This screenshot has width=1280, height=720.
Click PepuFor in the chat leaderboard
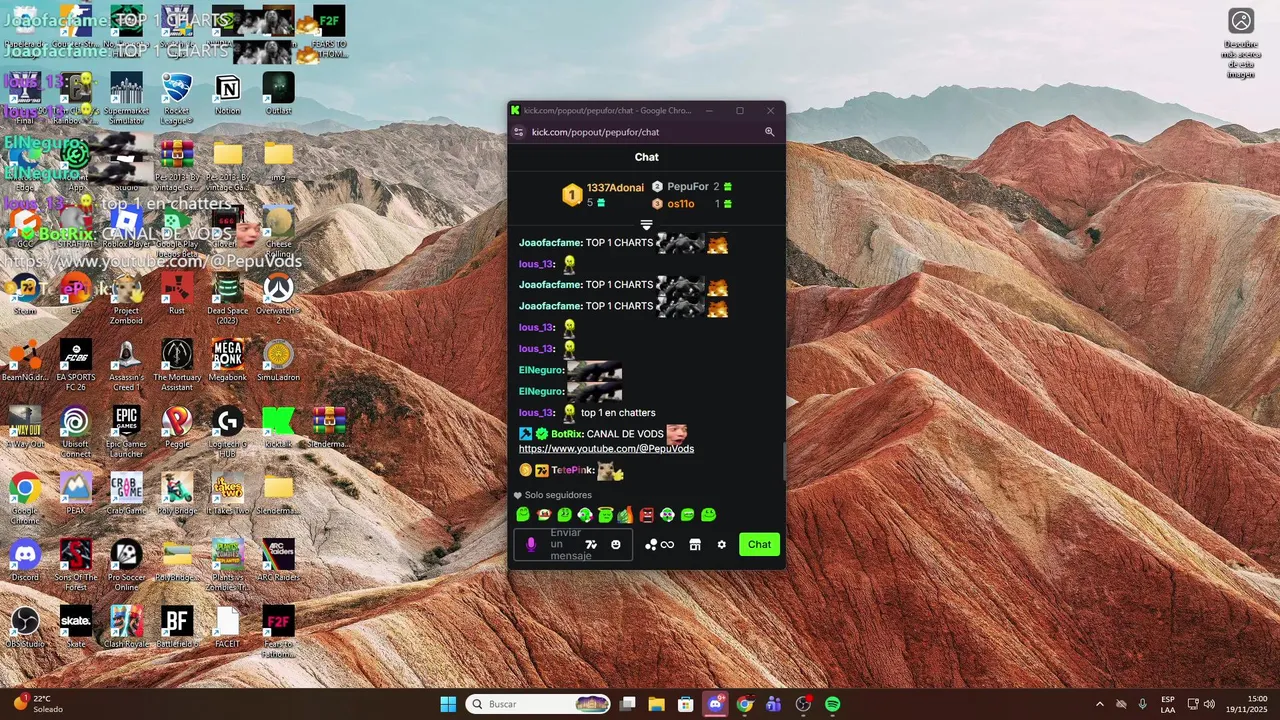(688, 187)
